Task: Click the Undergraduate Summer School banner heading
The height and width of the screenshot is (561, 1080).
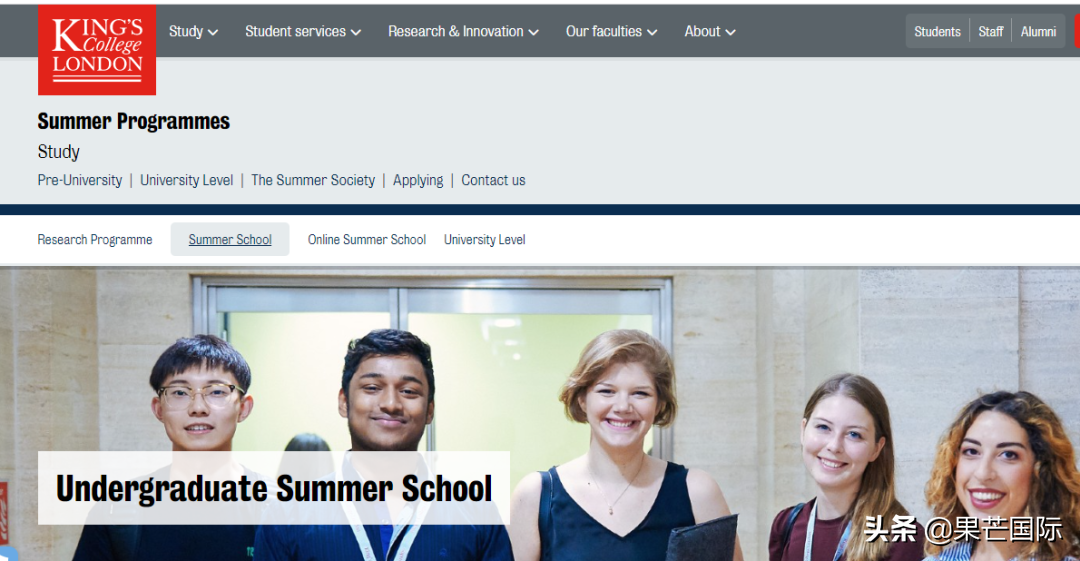Action: pos(274,489)
